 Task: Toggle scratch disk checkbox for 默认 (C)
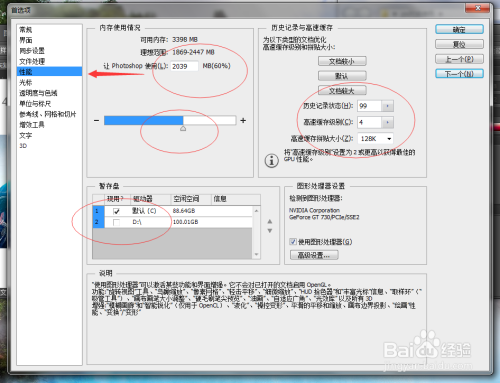pos(116,211)
